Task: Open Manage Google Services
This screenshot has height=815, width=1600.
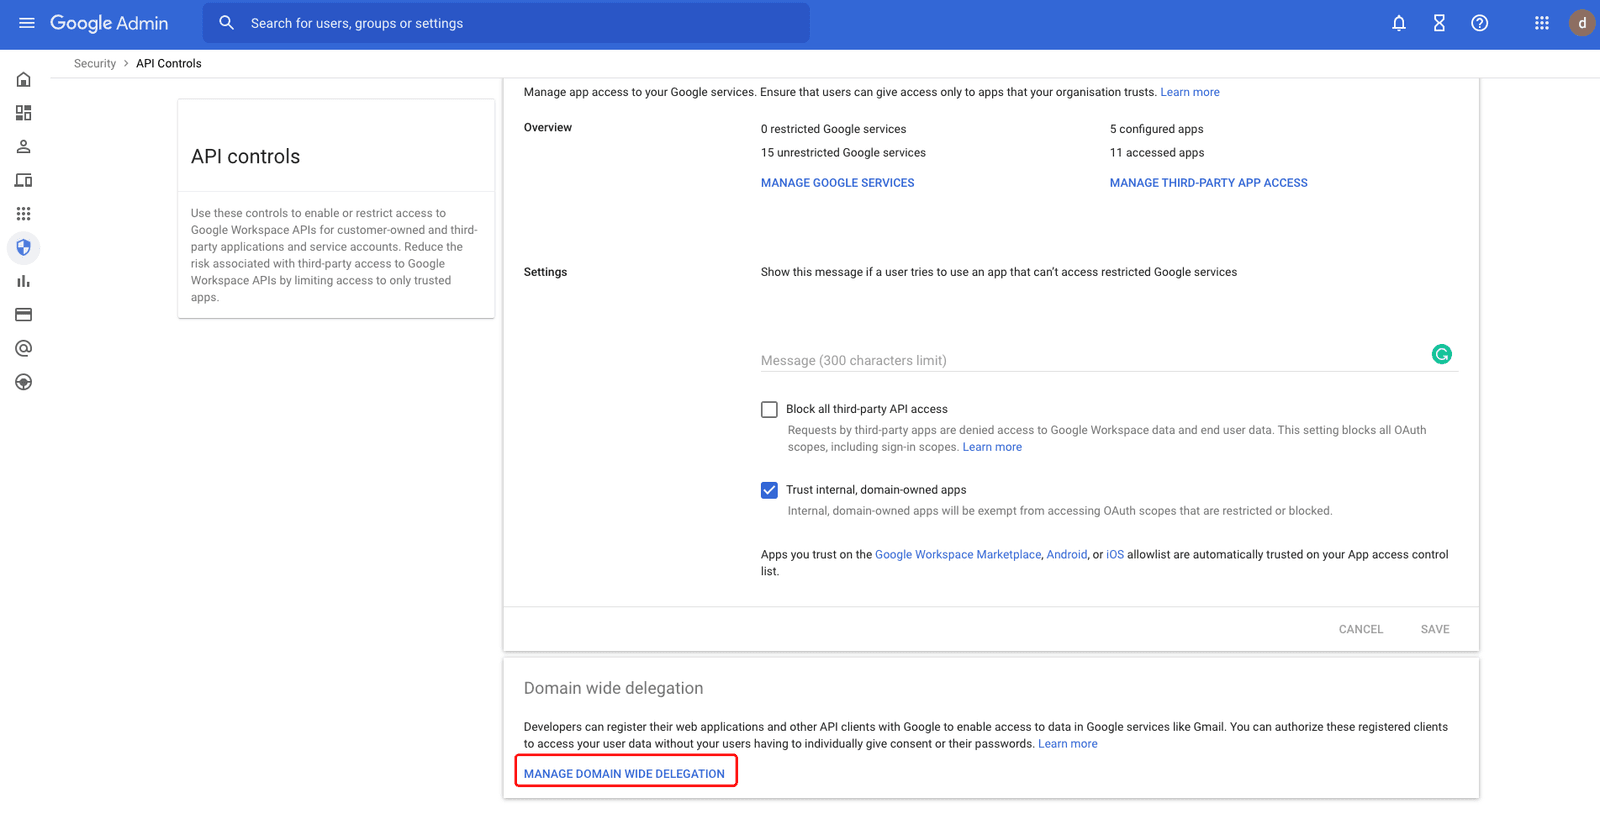Action: pyautogui.click(x=838, y=183)
